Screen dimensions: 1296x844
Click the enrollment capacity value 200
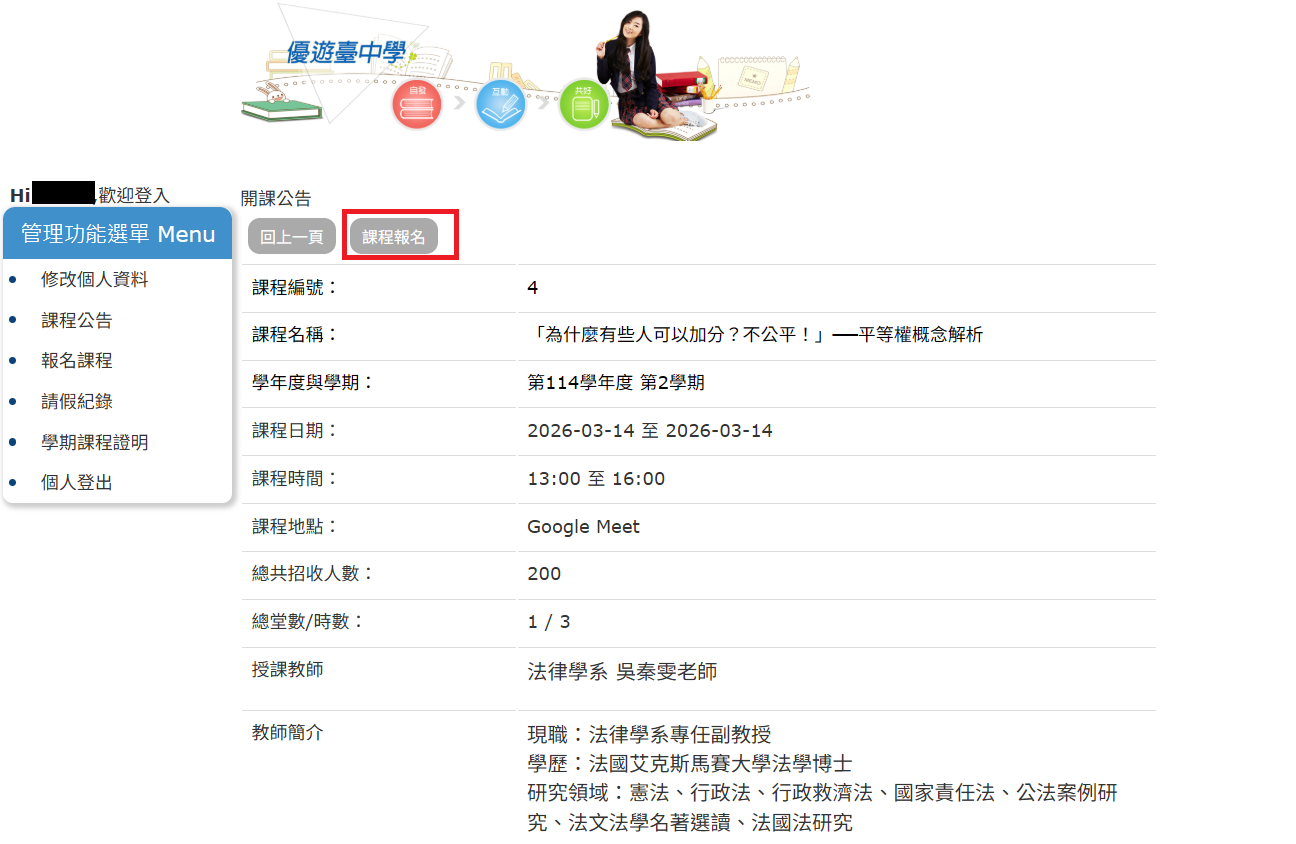pos(544,574)
